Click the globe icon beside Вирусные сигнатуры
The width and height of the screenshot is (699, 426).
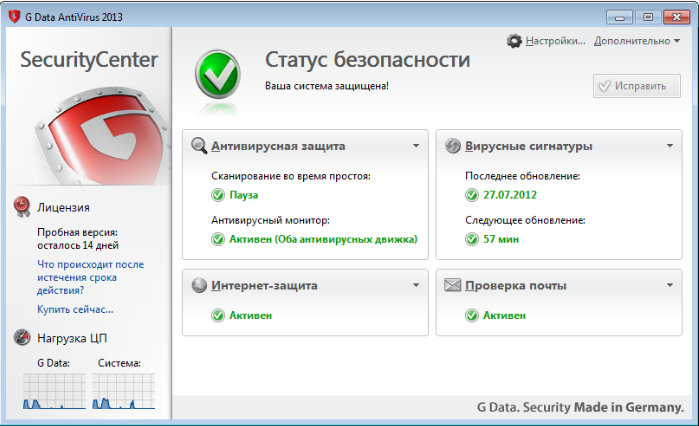pyautogui.click(x=452, y=146)
